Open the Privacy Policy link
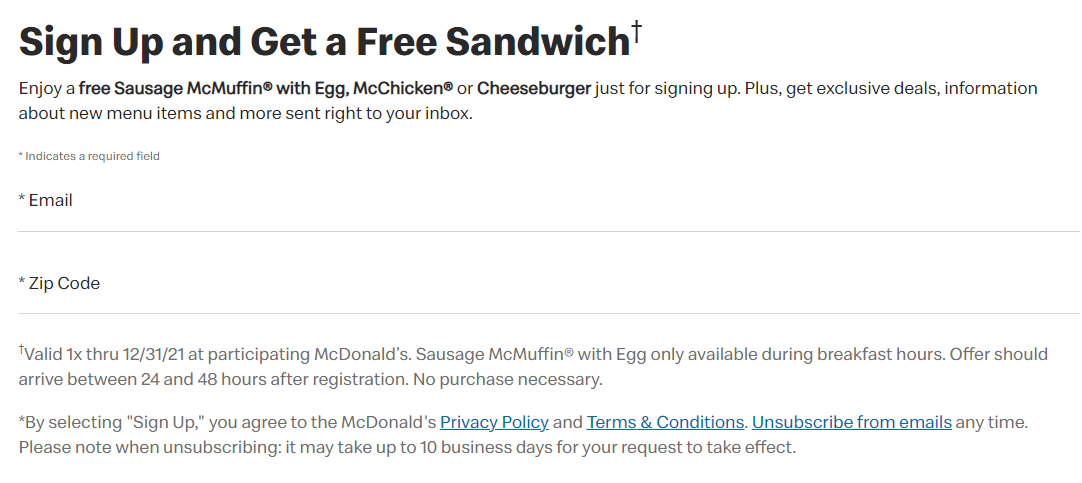This screenshot has width=1082, height=483. pyautogui.click(x=494, y=422)
